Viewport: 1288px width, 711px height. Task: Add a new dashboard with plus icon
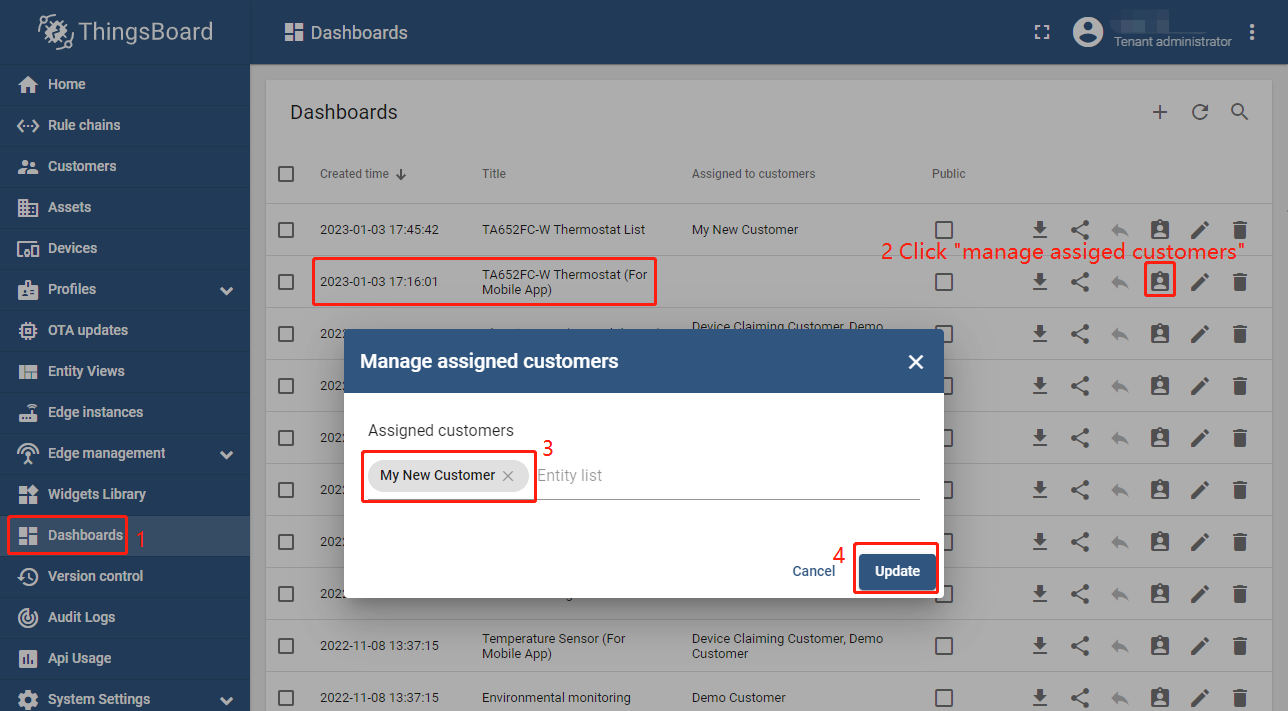(x=1160, y=112)
